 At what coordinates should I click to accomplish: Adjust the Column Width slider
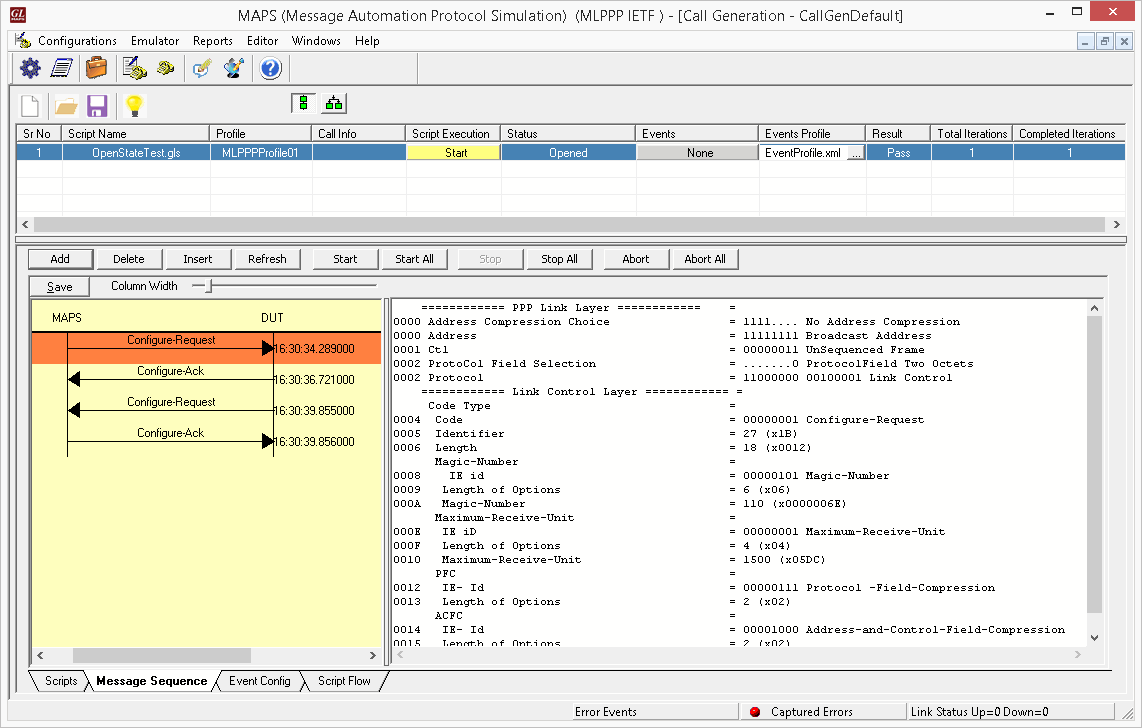coord(208,286)
